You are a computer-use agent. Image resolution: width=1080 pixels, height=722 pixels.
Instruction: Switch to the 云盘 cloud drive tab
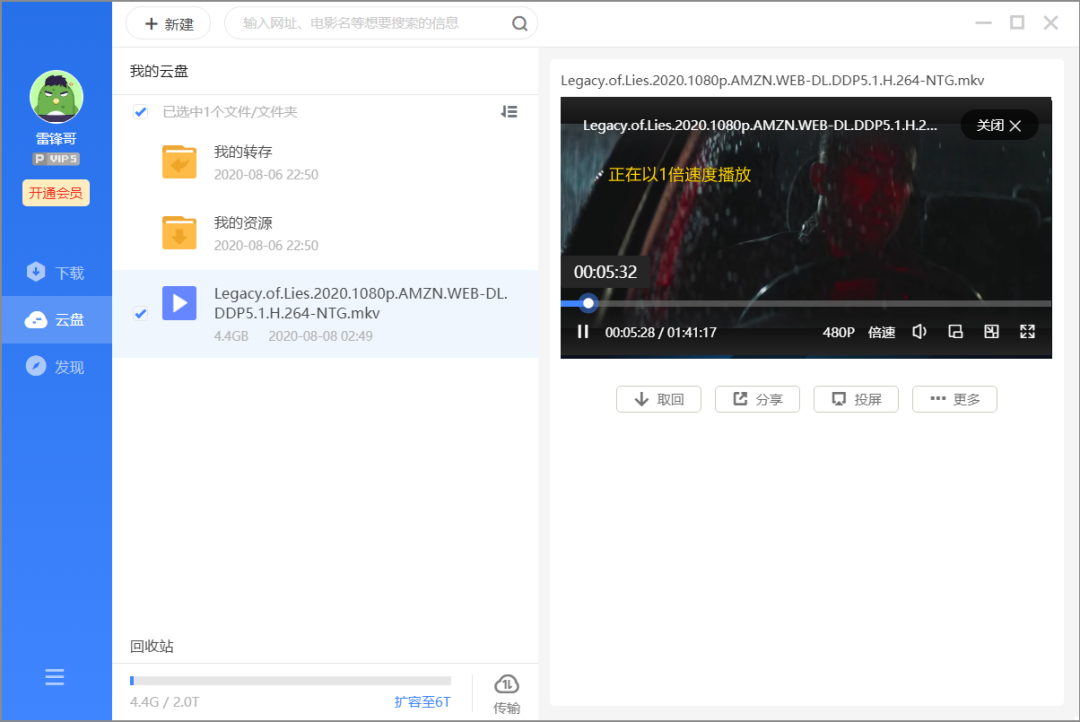pyautogui.click(x=56, y=320)
